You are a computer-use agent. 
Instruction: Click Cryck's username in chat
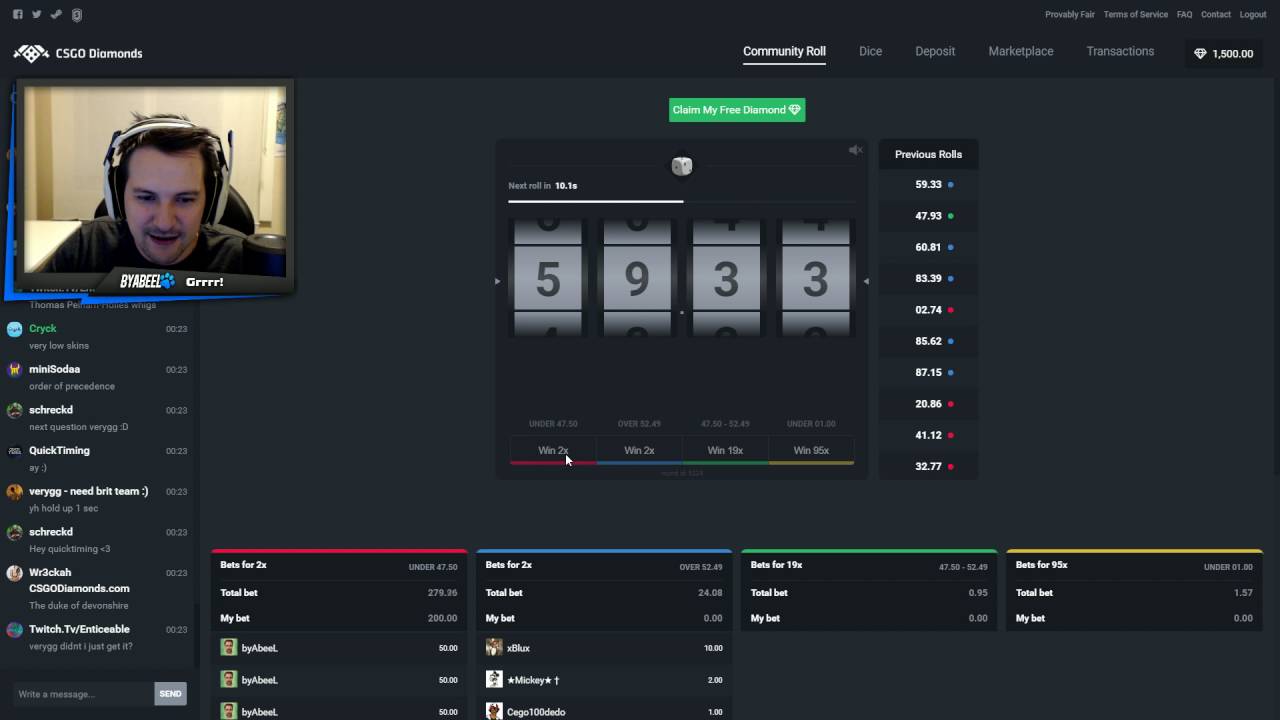pos(43,329)
